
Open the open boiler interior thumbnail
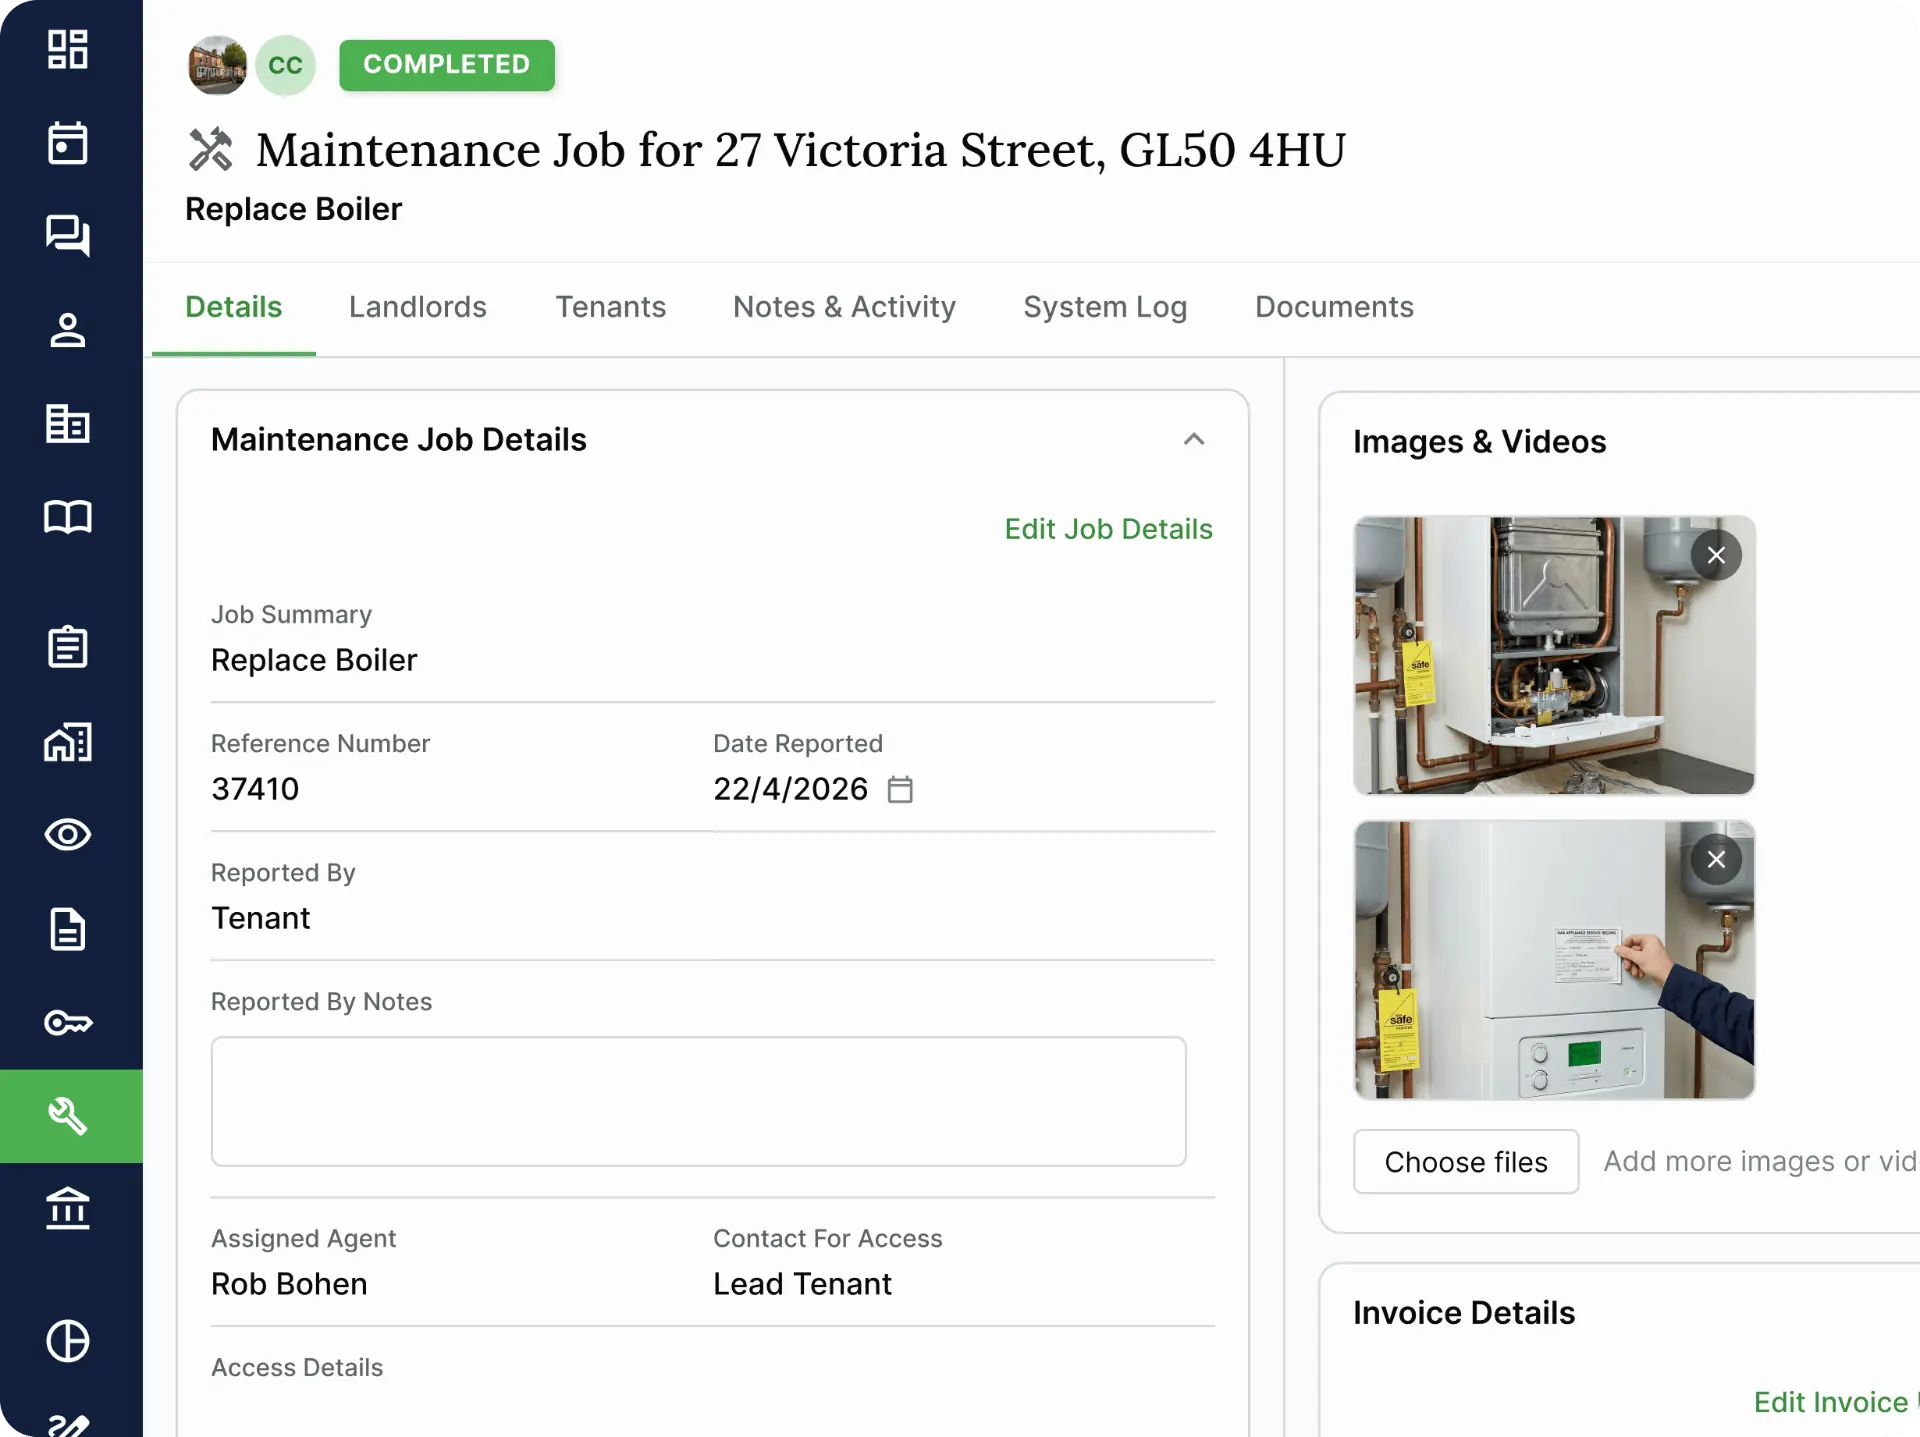coord(1554,655)
